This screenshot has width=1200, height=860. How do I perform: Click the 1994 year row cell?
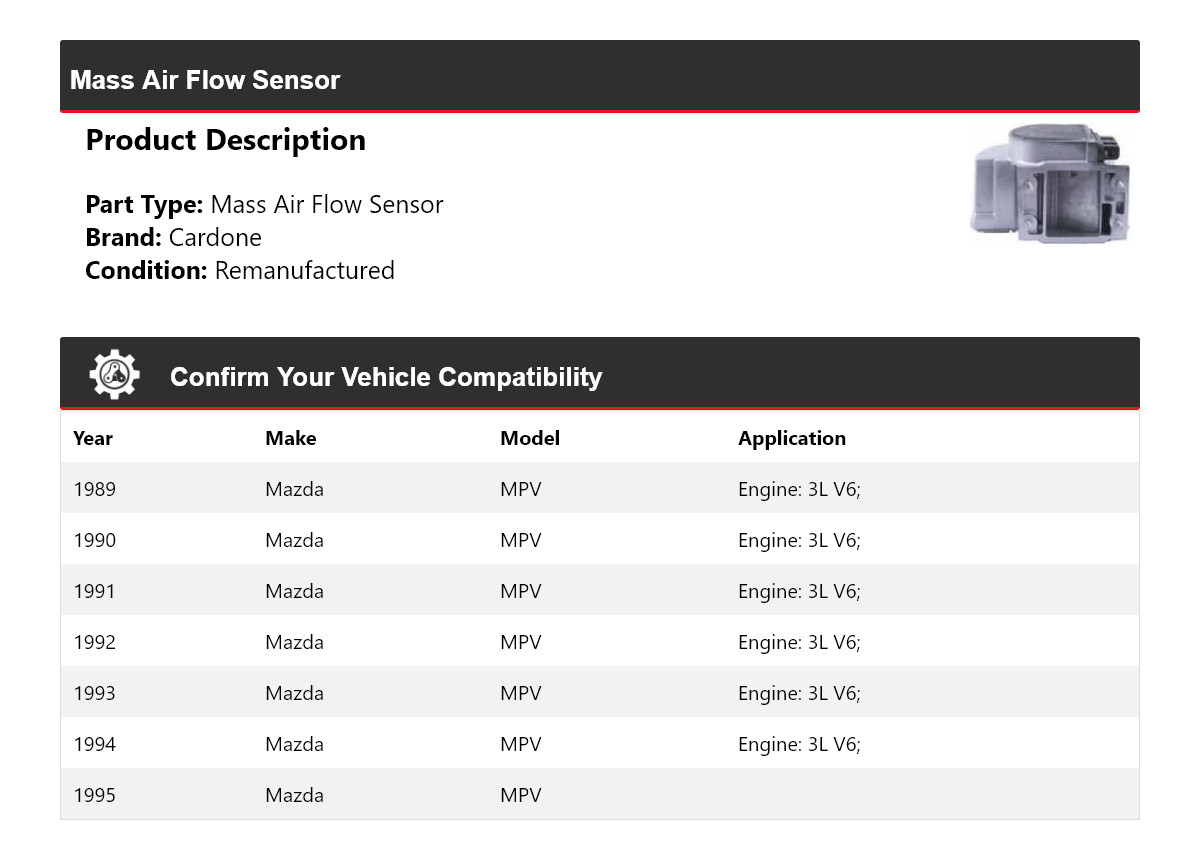(x=95, y=744)
